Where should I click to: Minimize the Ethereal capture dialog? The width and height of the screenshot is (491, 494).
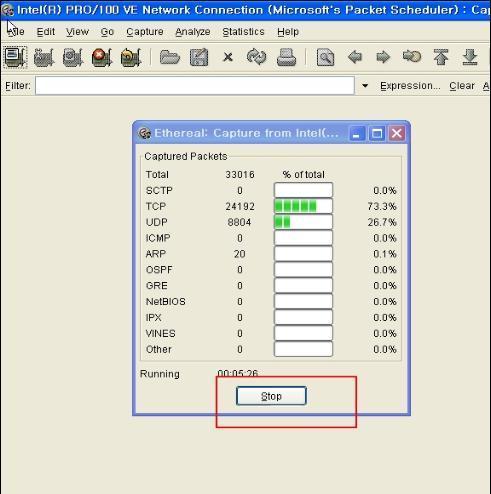tap(357, 133)
